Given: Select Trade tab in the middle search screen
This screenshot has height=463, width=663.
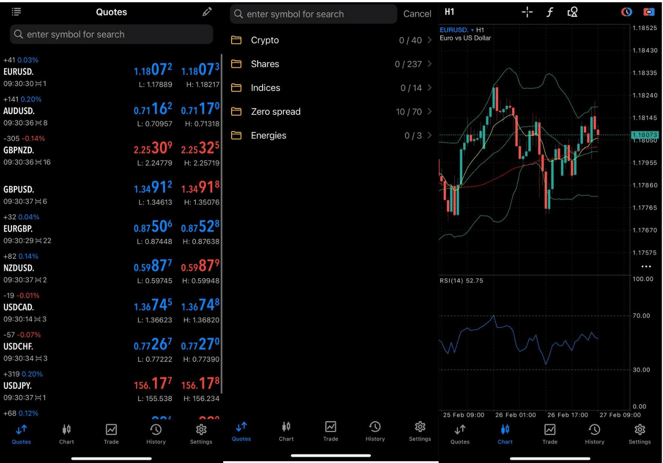Looking at the screenshot, I should [x=331, y=431].
